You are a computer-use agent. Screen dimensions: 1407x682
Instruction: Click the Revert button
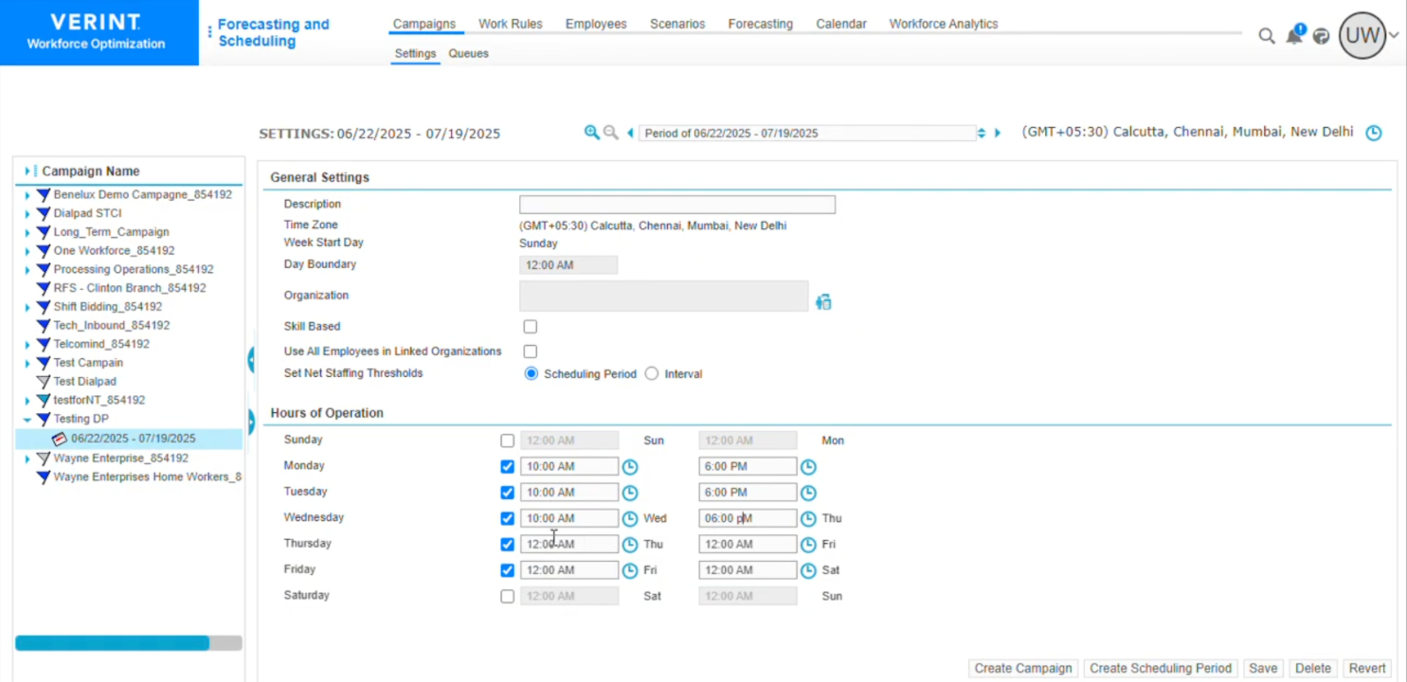1367,669
